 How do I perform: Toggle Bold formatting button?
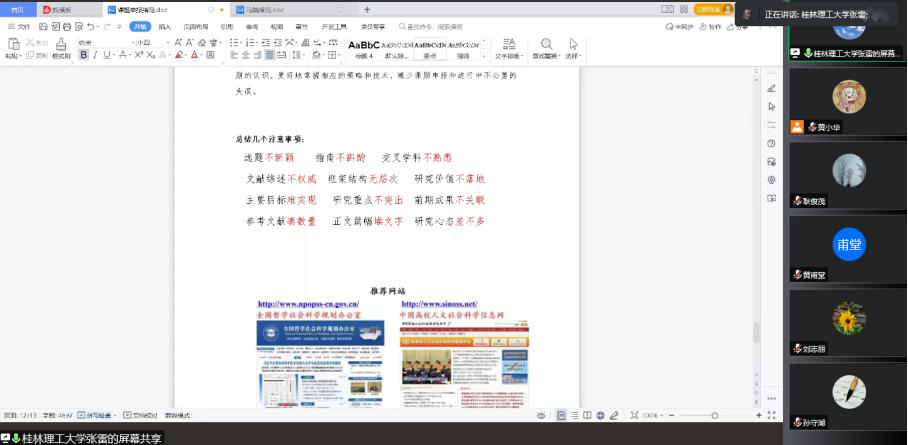82,56
